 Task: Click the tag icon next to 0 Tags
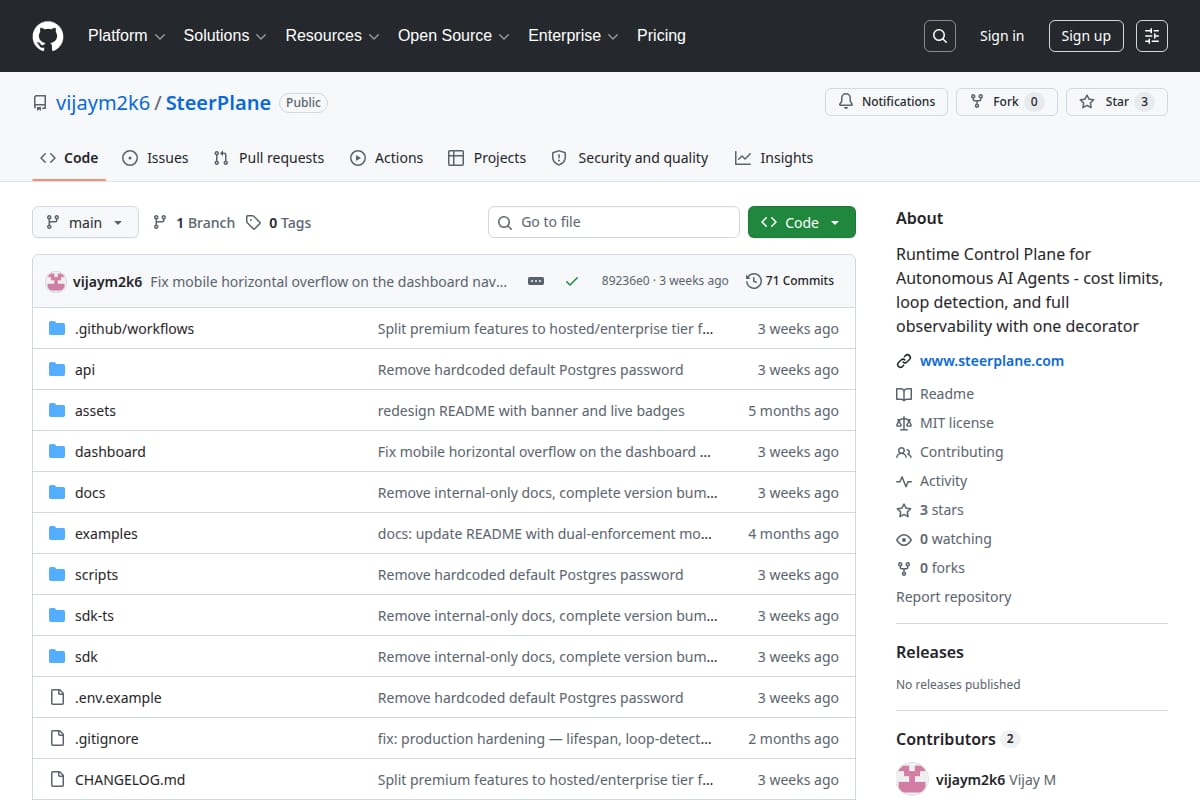coord(253,222)
